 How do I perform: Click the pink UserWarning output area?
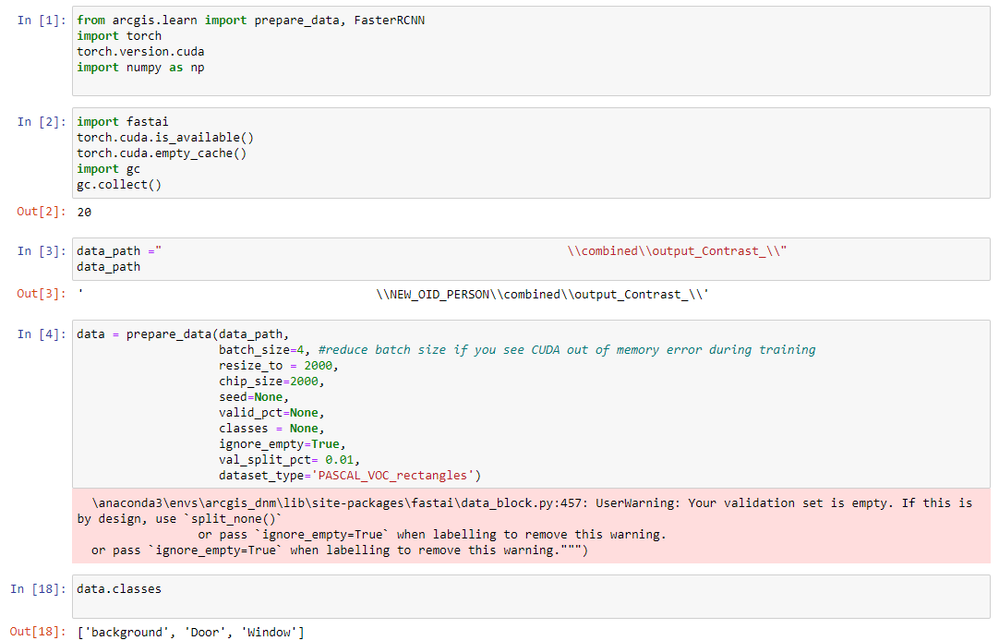pyautogui.click(x=530, y=526)
